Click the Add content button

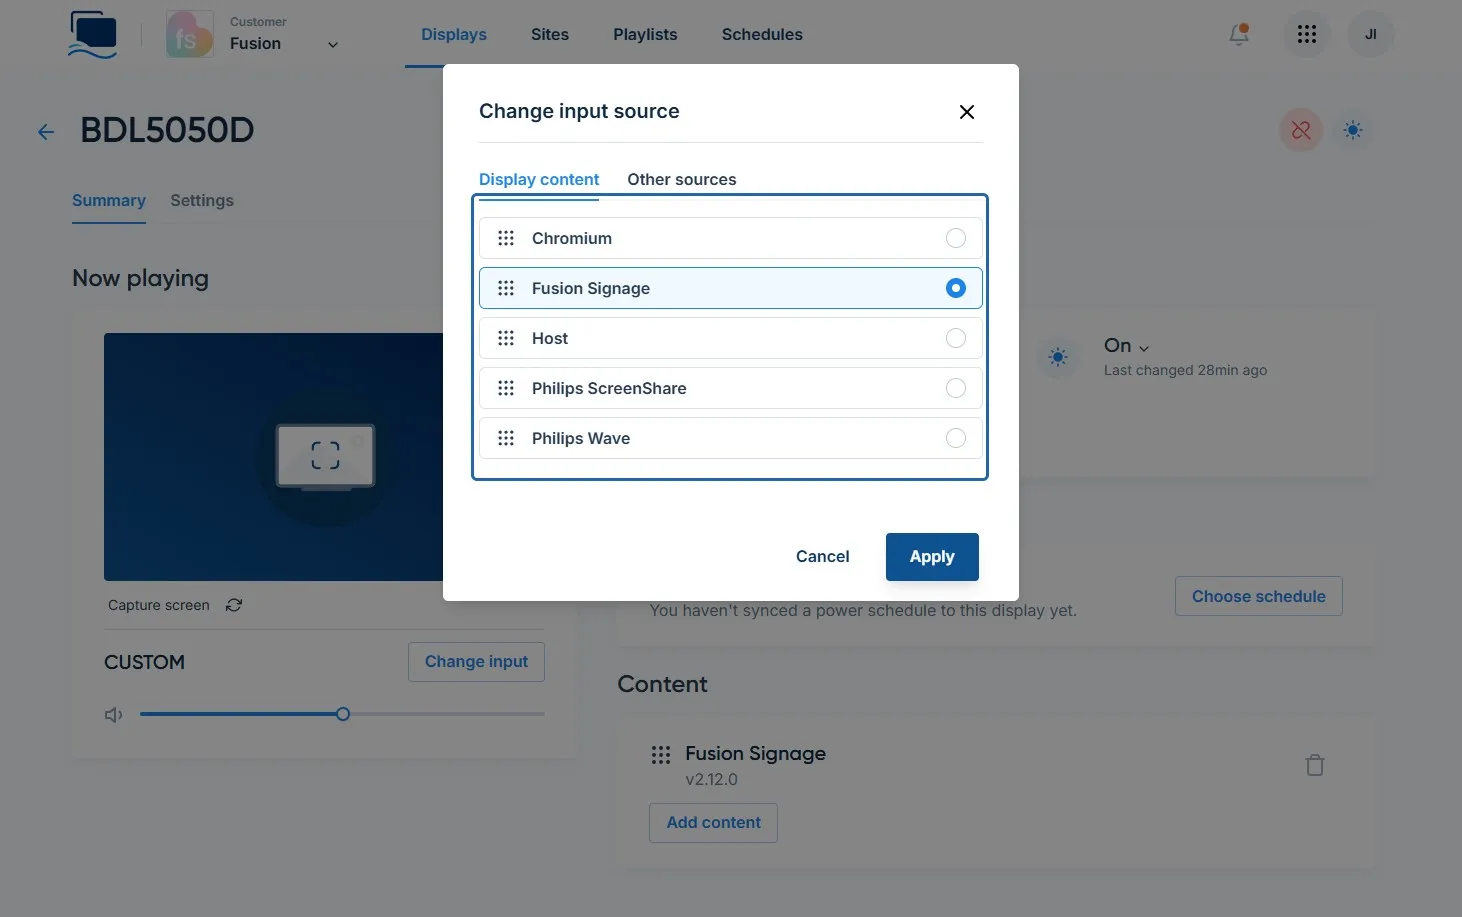coord(714,823)
